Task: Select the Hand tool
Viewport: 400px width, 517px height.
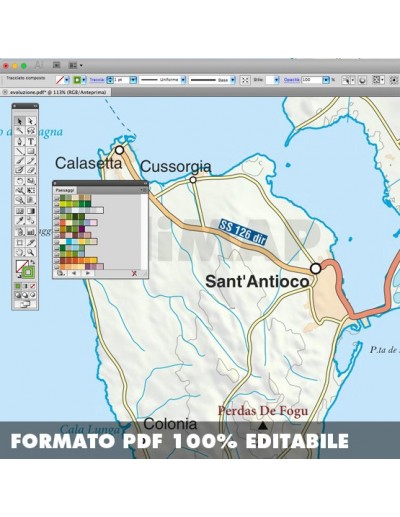Action: pos(20,252)
